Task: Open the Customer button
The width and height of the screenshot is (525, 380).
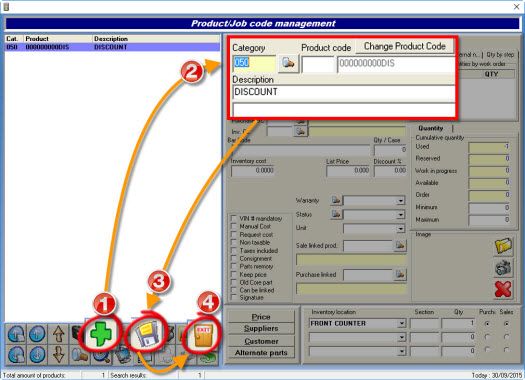Action: tap(261, 341)
